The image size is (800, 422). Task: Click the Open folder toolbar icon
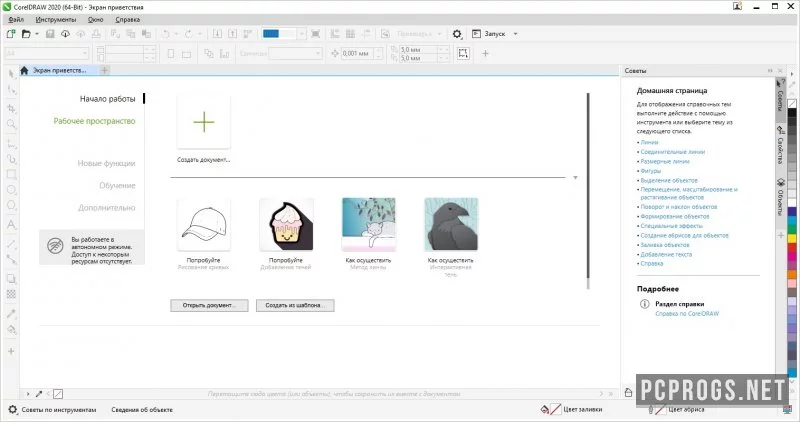pyautogui.click(x=26, y=34)
